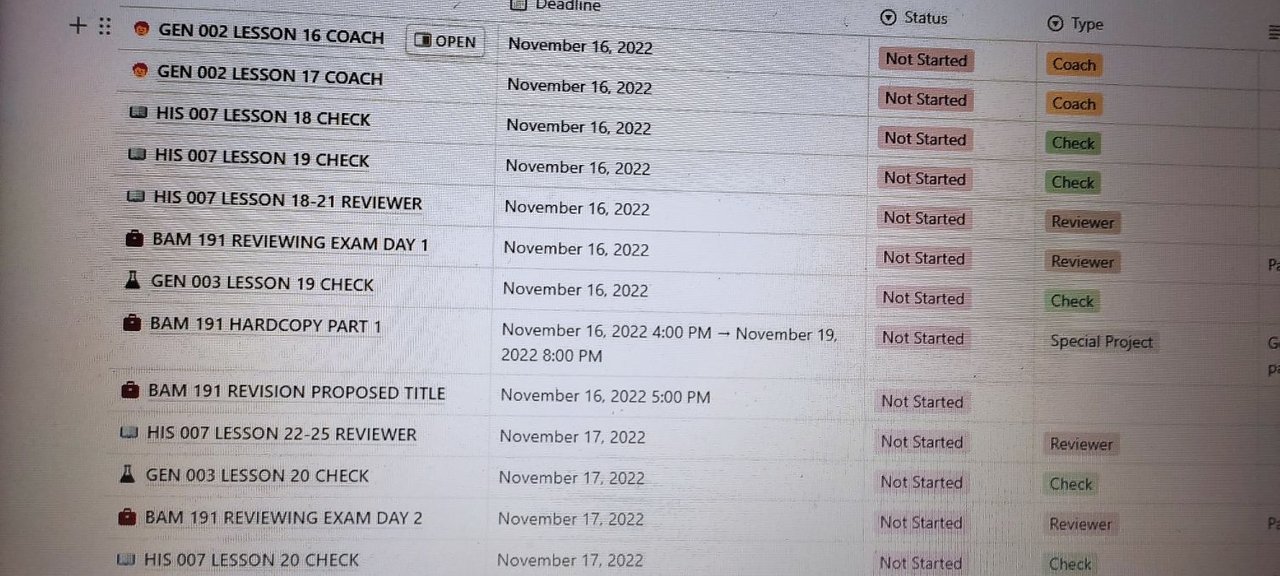This screenshot has height=576, width=1280.
Task: Open the GEN 002 LESSON 17 COACH page
Action: pyautogui.click(x=270, y=75)
